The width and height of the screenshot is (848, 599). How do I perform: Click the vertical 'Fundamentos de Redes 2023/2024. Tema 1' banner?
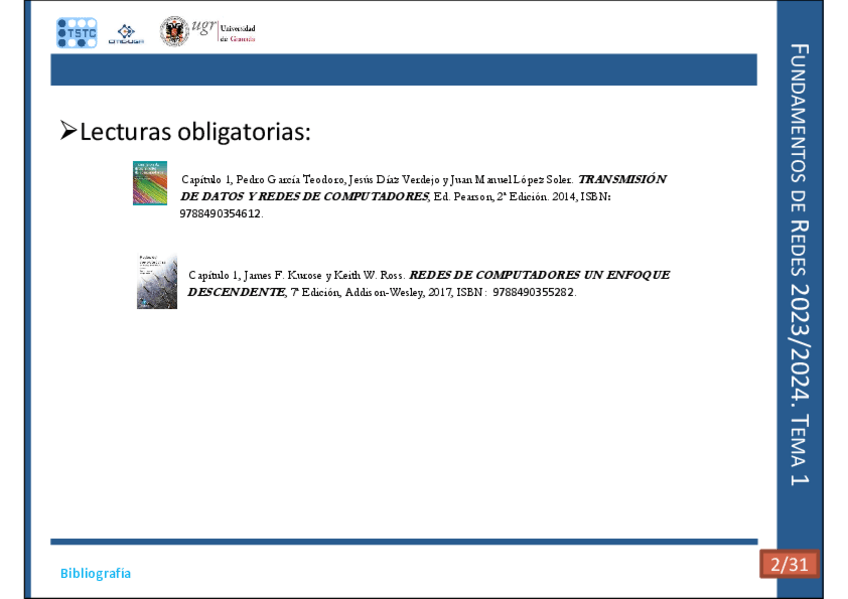pyautogui.click(x=799, y=264)
